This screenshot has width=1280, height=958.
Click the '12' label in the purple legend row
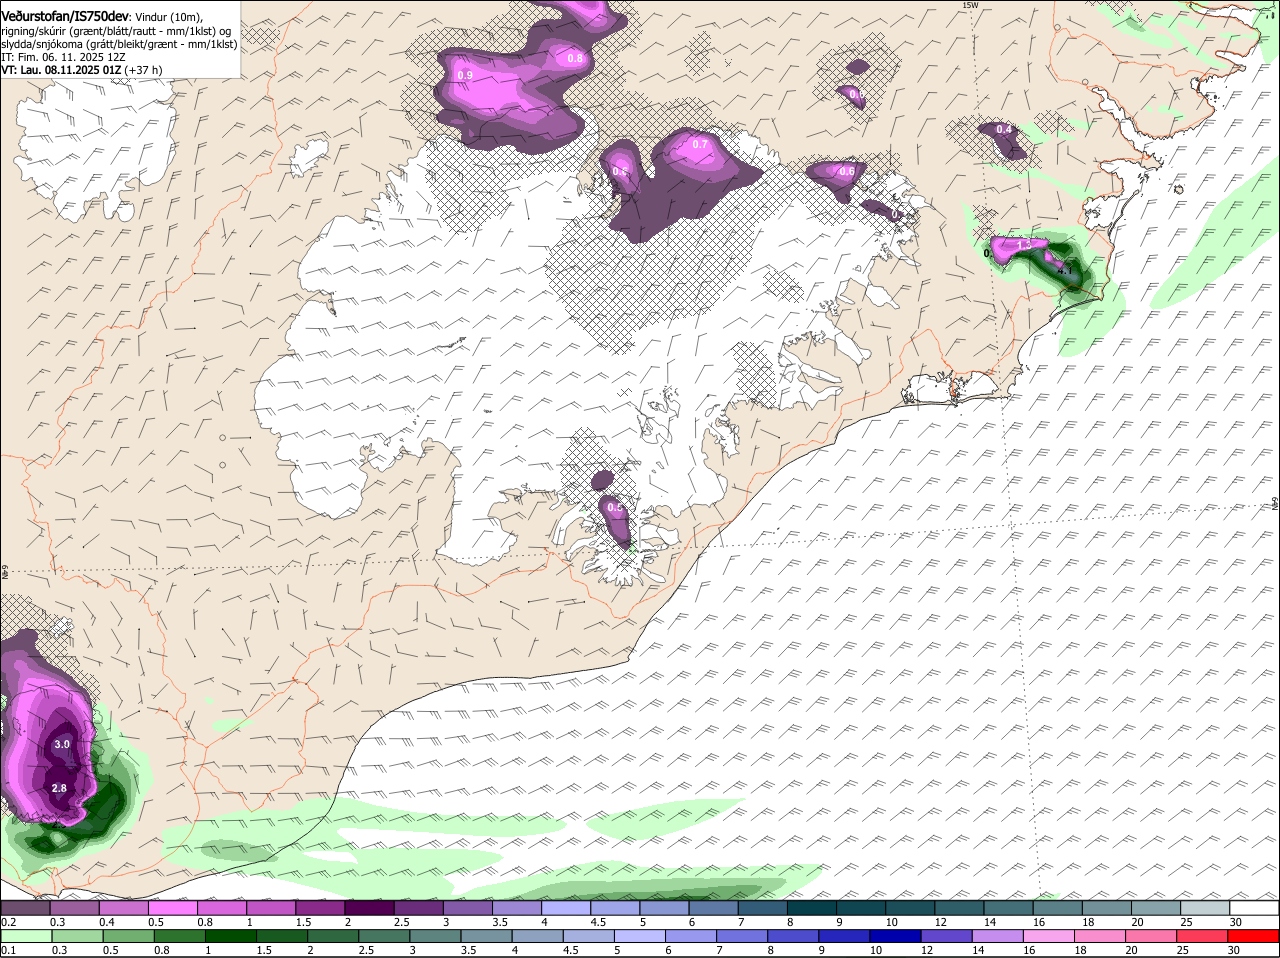pyautogui.click(x=940, y=922)
